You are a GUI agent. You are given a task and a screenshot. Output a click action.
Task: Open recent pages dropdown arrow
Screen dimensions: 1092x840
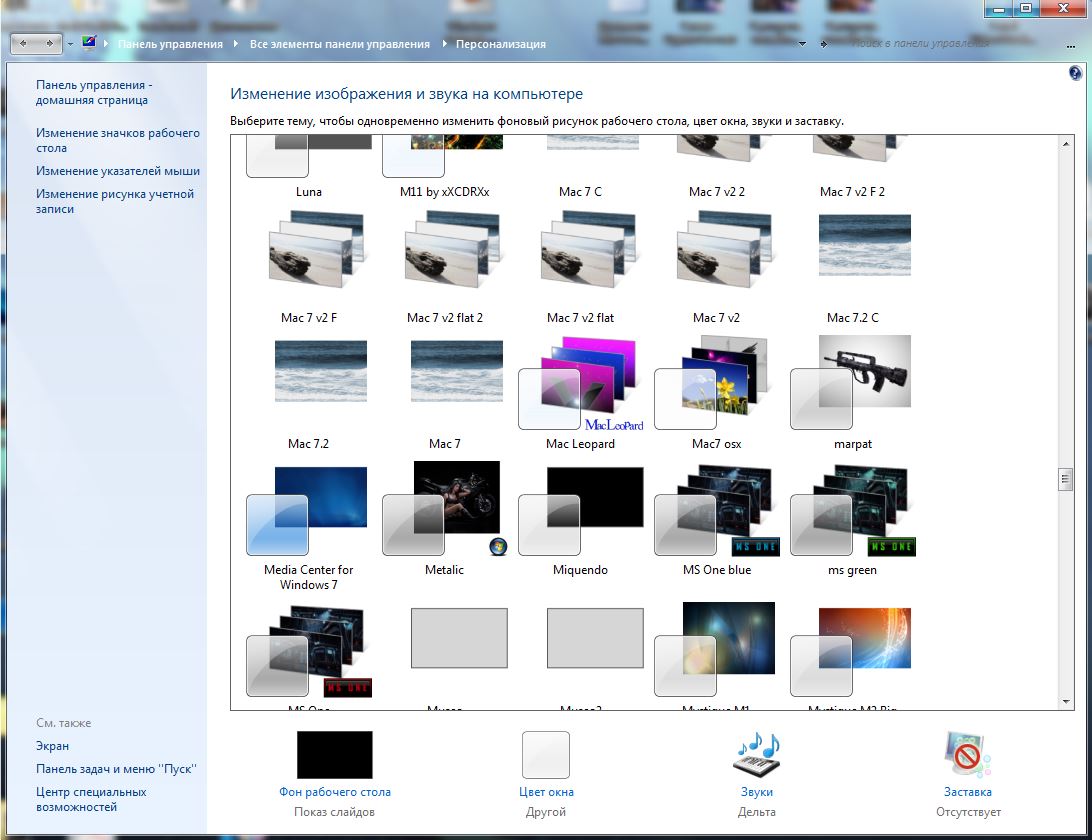70,44
